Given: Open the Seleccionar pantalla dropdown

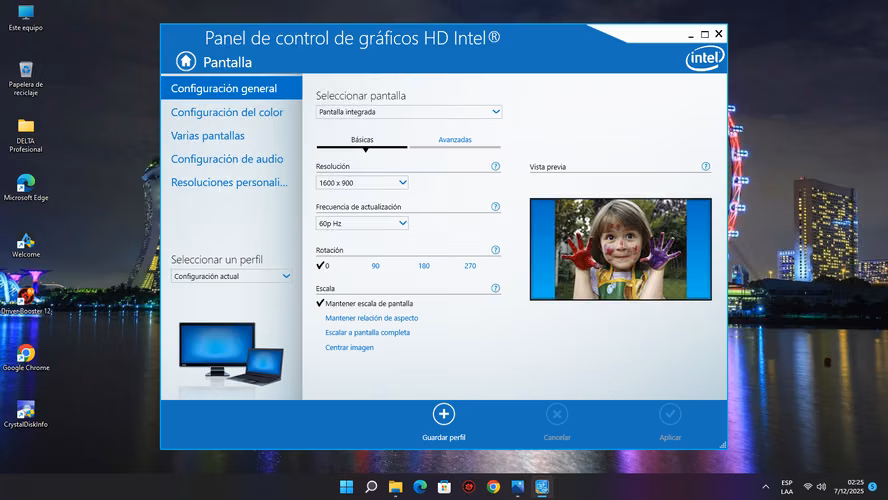Looking at the screenshot, I should coord(408,112).
